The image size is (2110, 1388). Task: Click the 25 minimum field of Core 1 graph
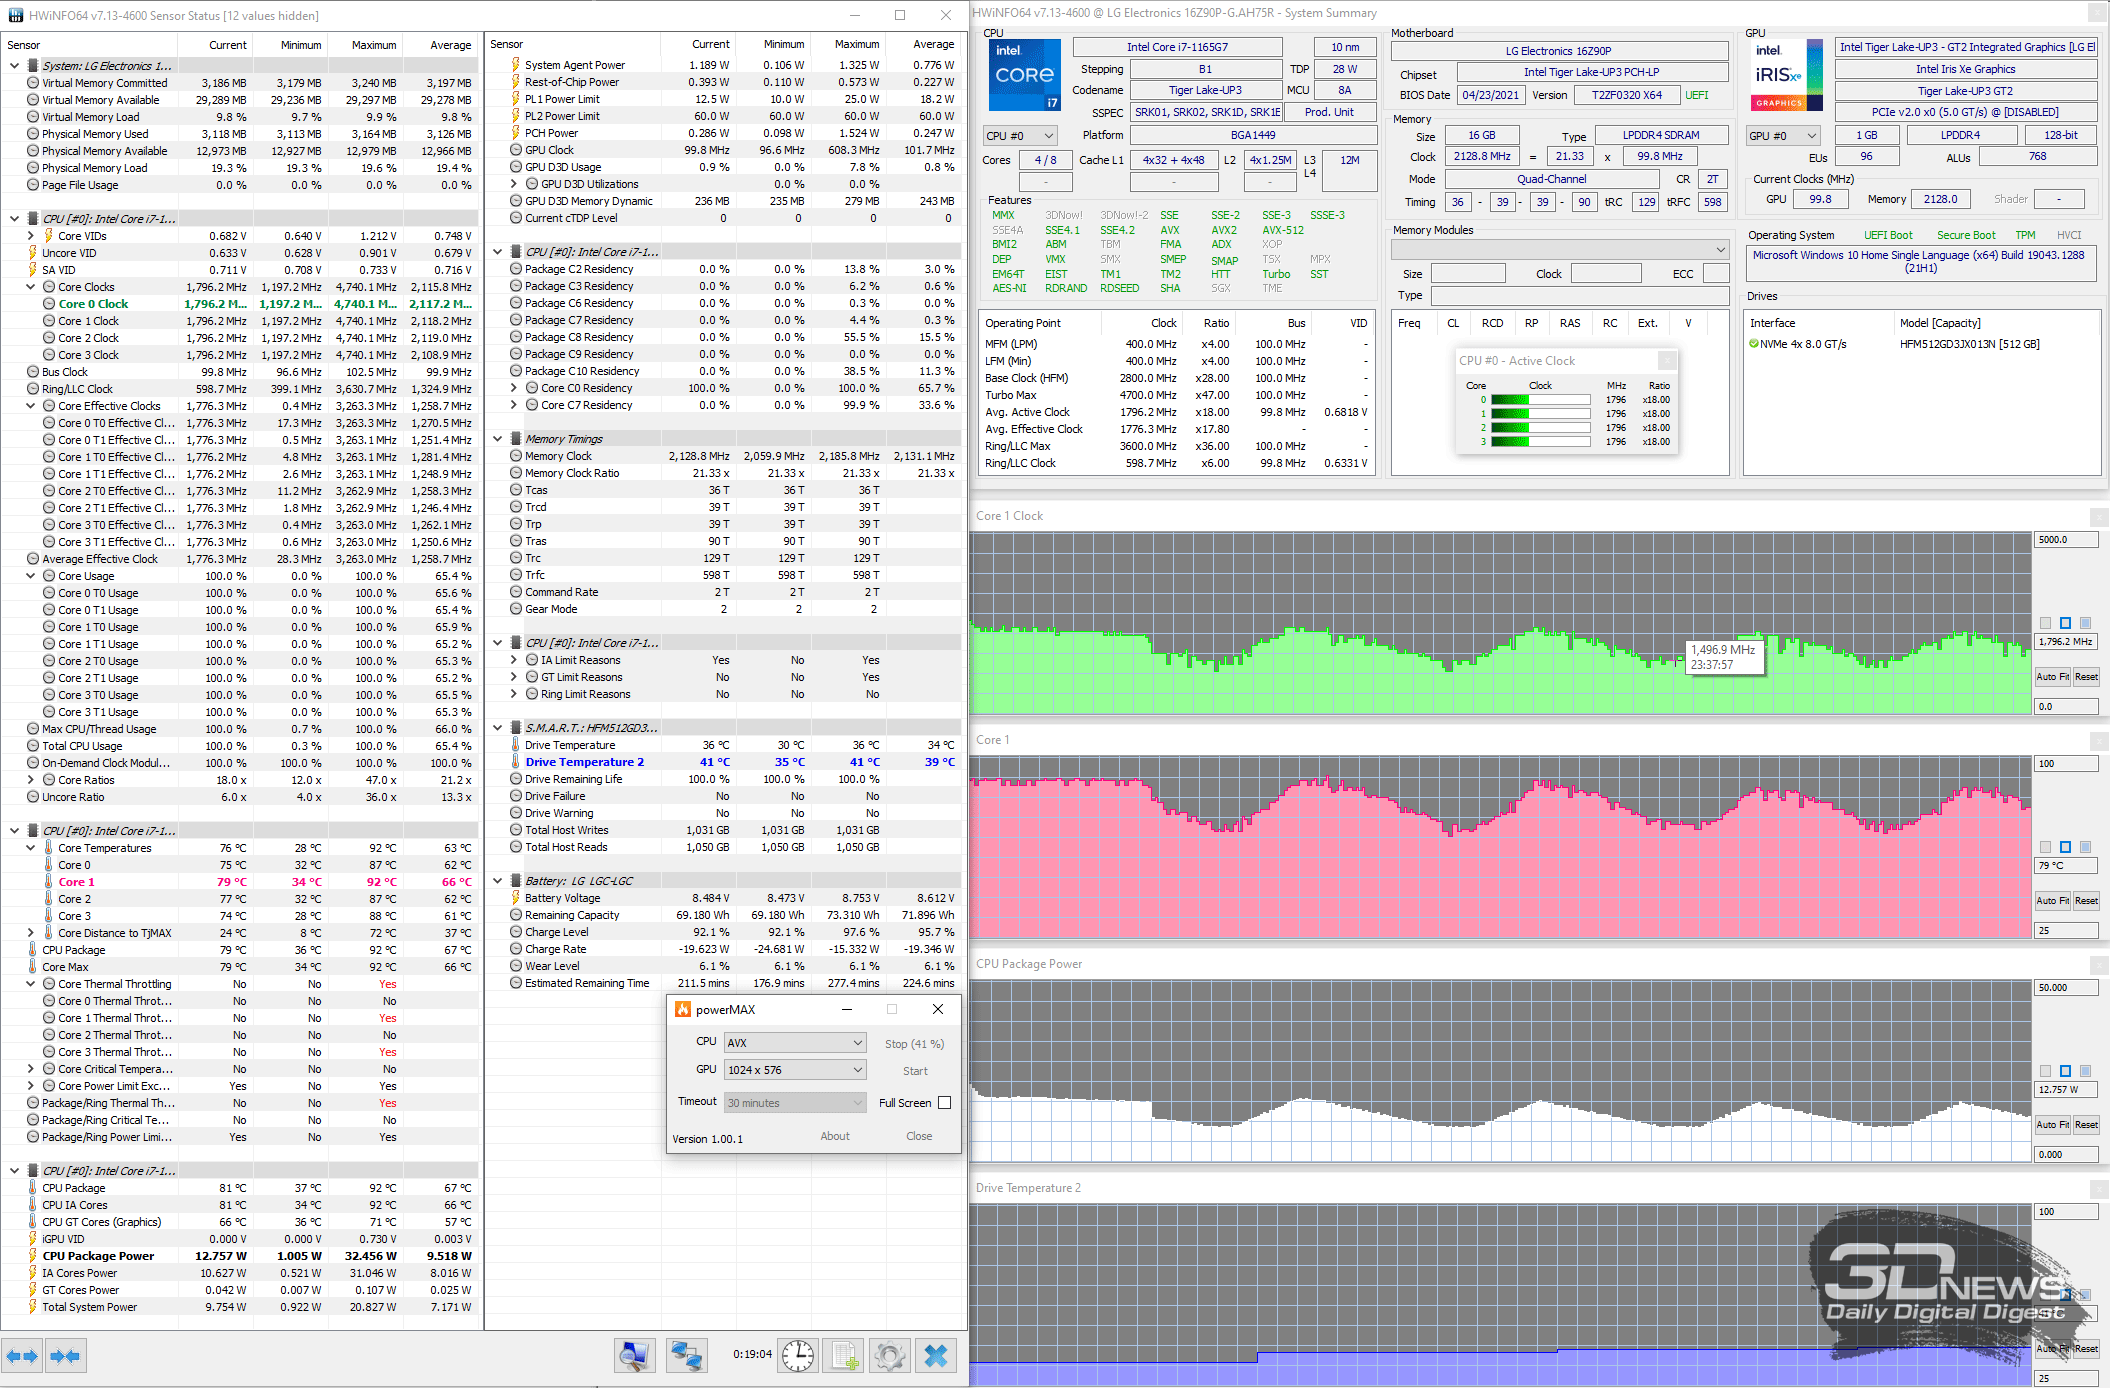coord(2066,930)
